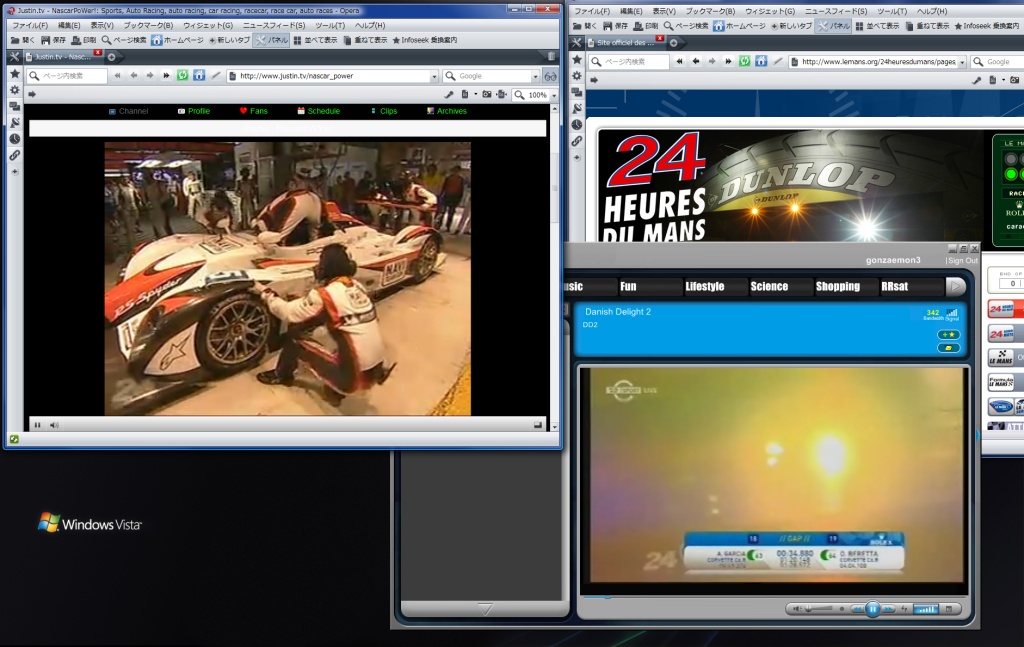Click the 保存 save button in Justin.tv window
The width and height of the screenshot is (1024, 647).
[x=53, y=40]
